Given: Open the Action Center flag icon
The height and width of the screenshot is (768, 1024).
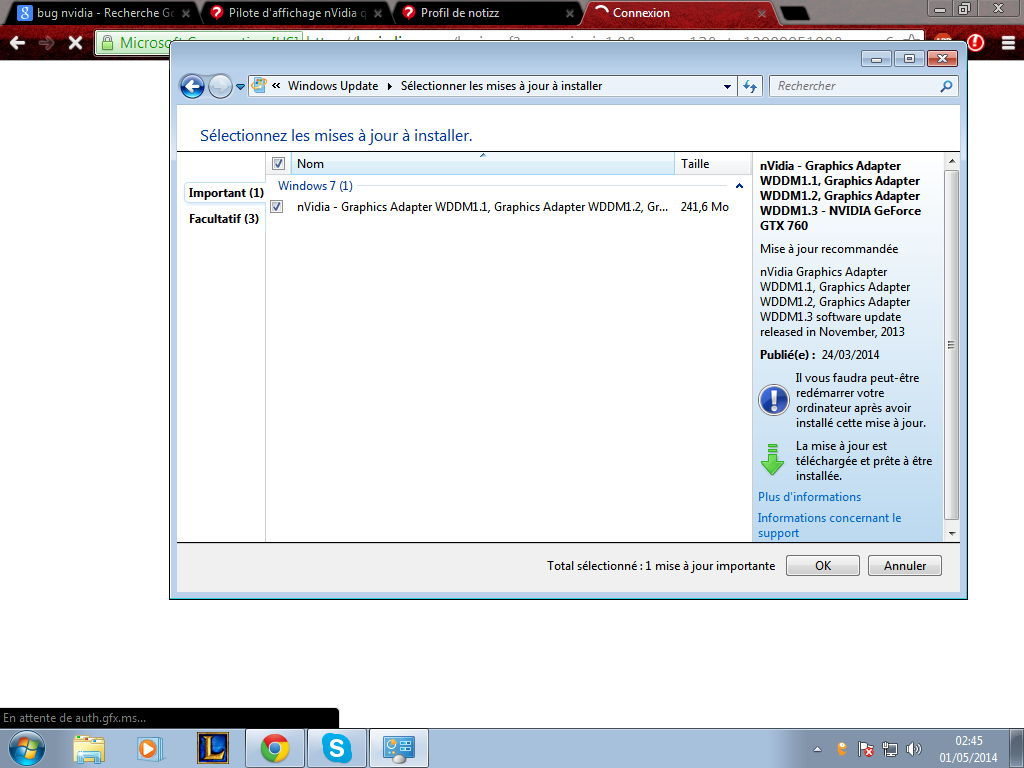Looking at the screenshot, I should (866, 749).
